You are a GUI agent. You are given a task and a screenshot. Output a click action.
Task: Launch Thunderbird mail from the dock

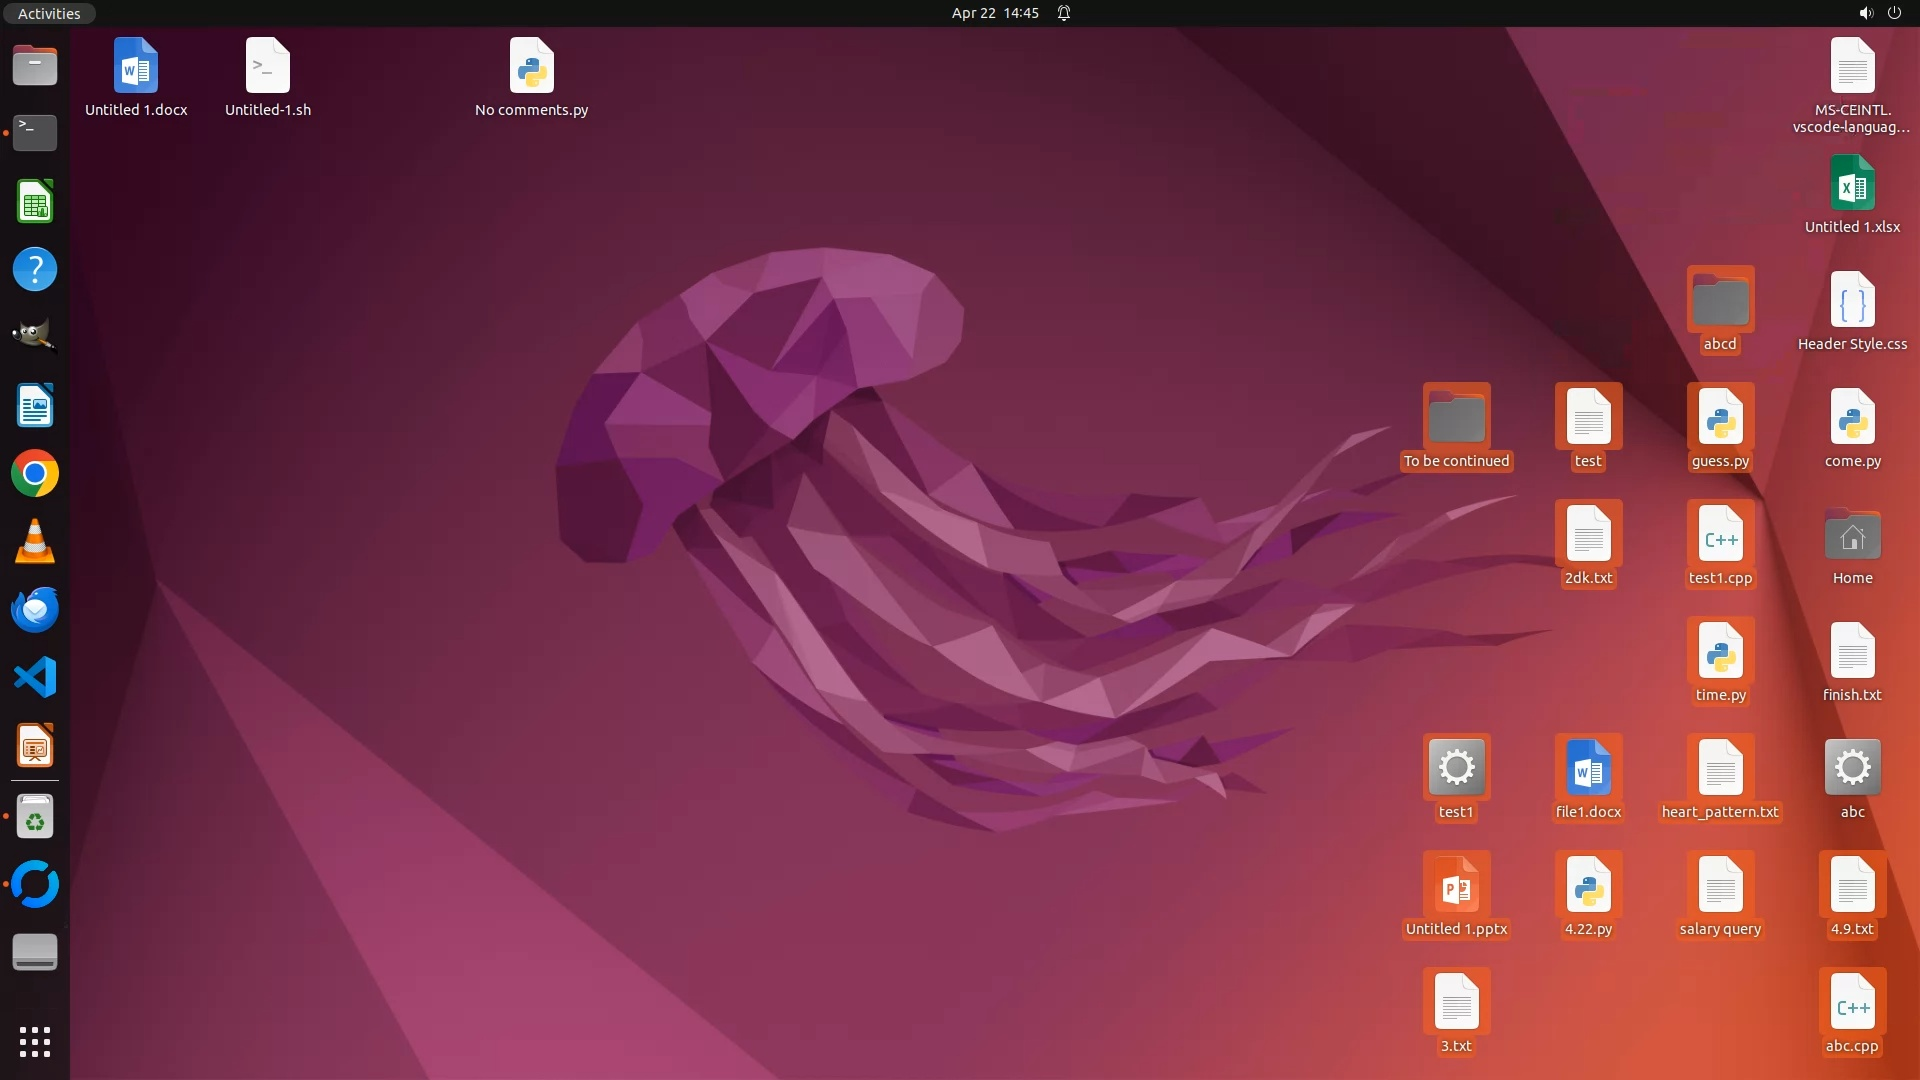click(35, 609)
